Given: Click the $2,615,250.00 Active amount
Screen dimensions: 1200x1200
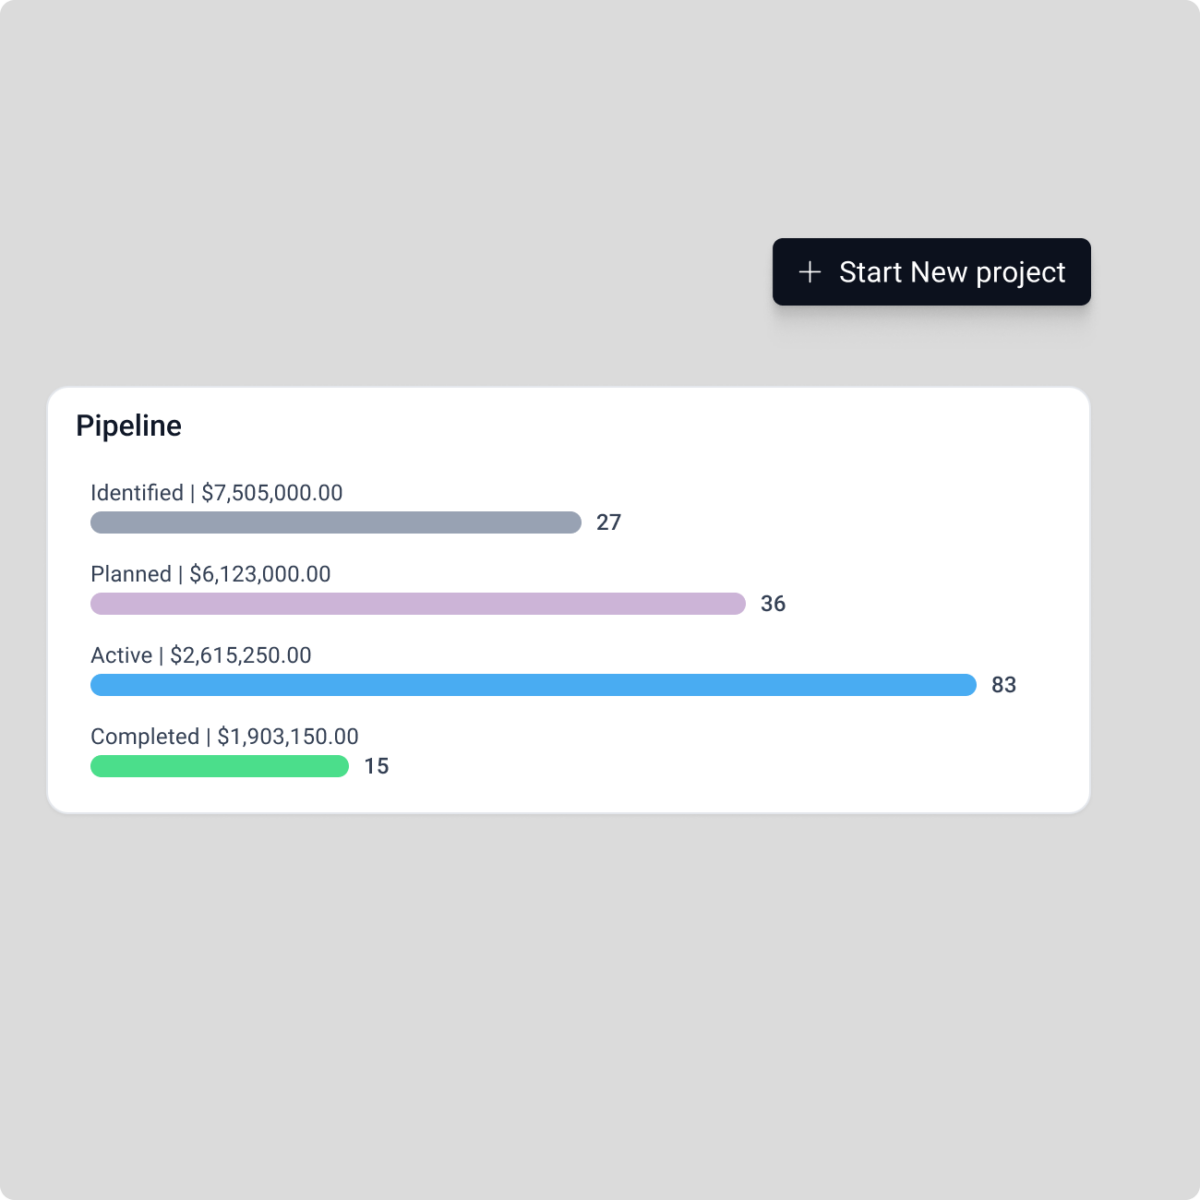Looking at the screenshot, I should 241,655.
